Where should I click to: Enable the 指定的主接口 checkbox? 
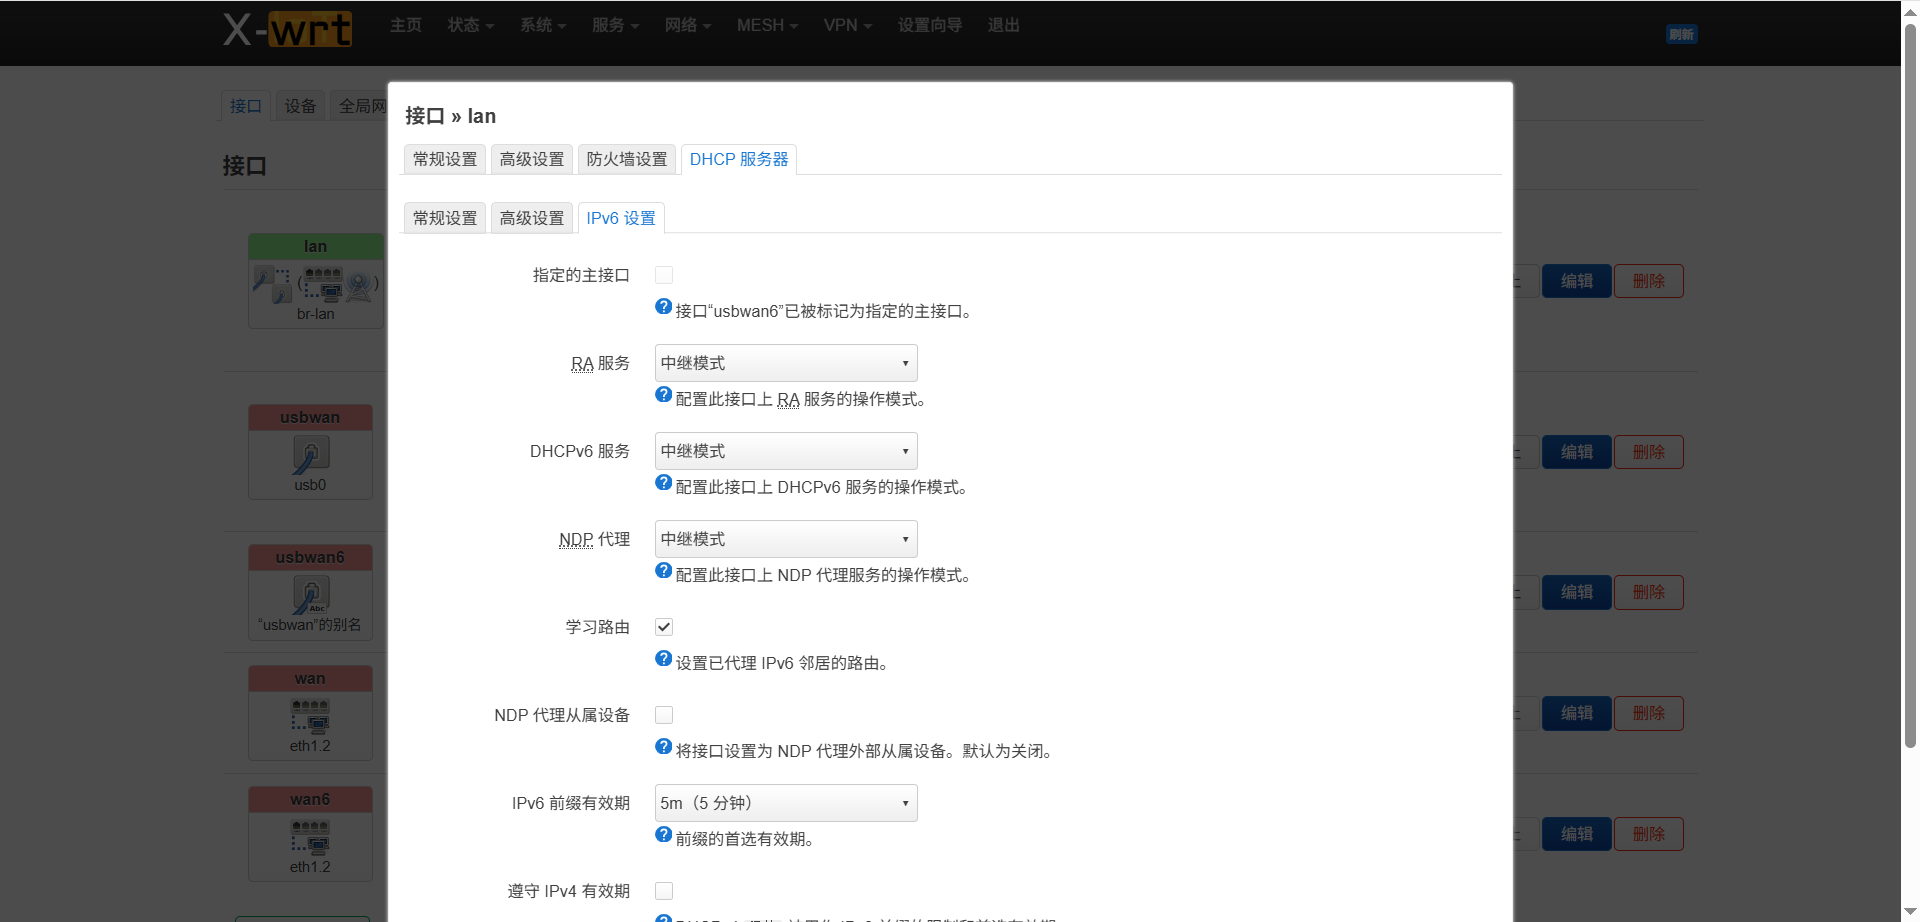(x=663, y=274)
